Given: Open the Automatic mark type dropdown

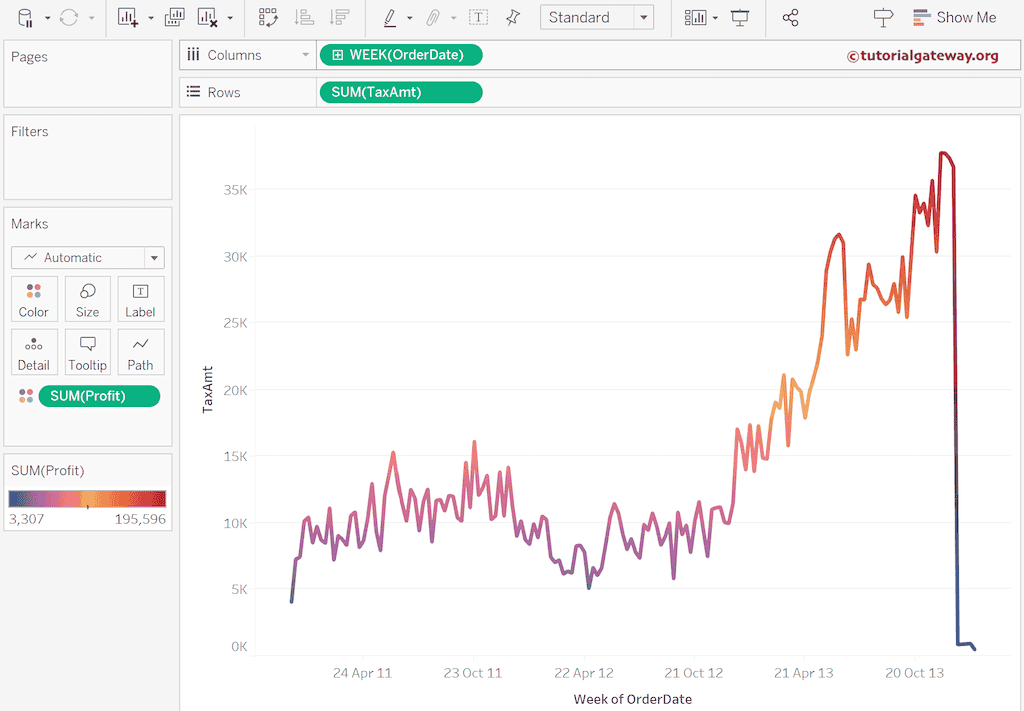Looking at the screenshot, I should tap(154, 257).
